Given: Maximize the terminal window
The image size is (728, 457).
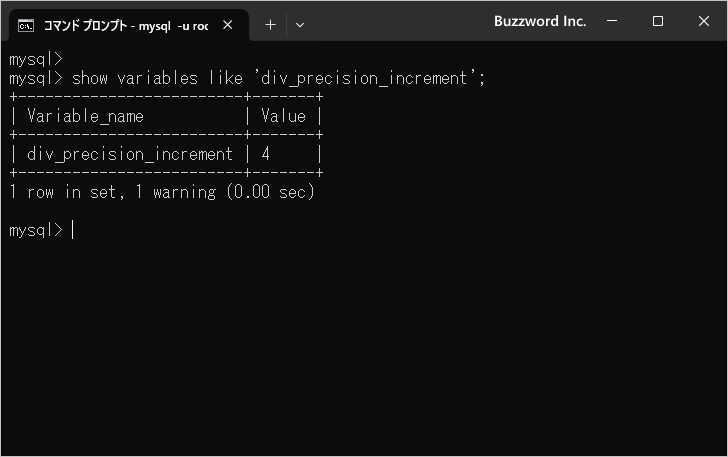Looking at the screenshot, I should (658, 21).
